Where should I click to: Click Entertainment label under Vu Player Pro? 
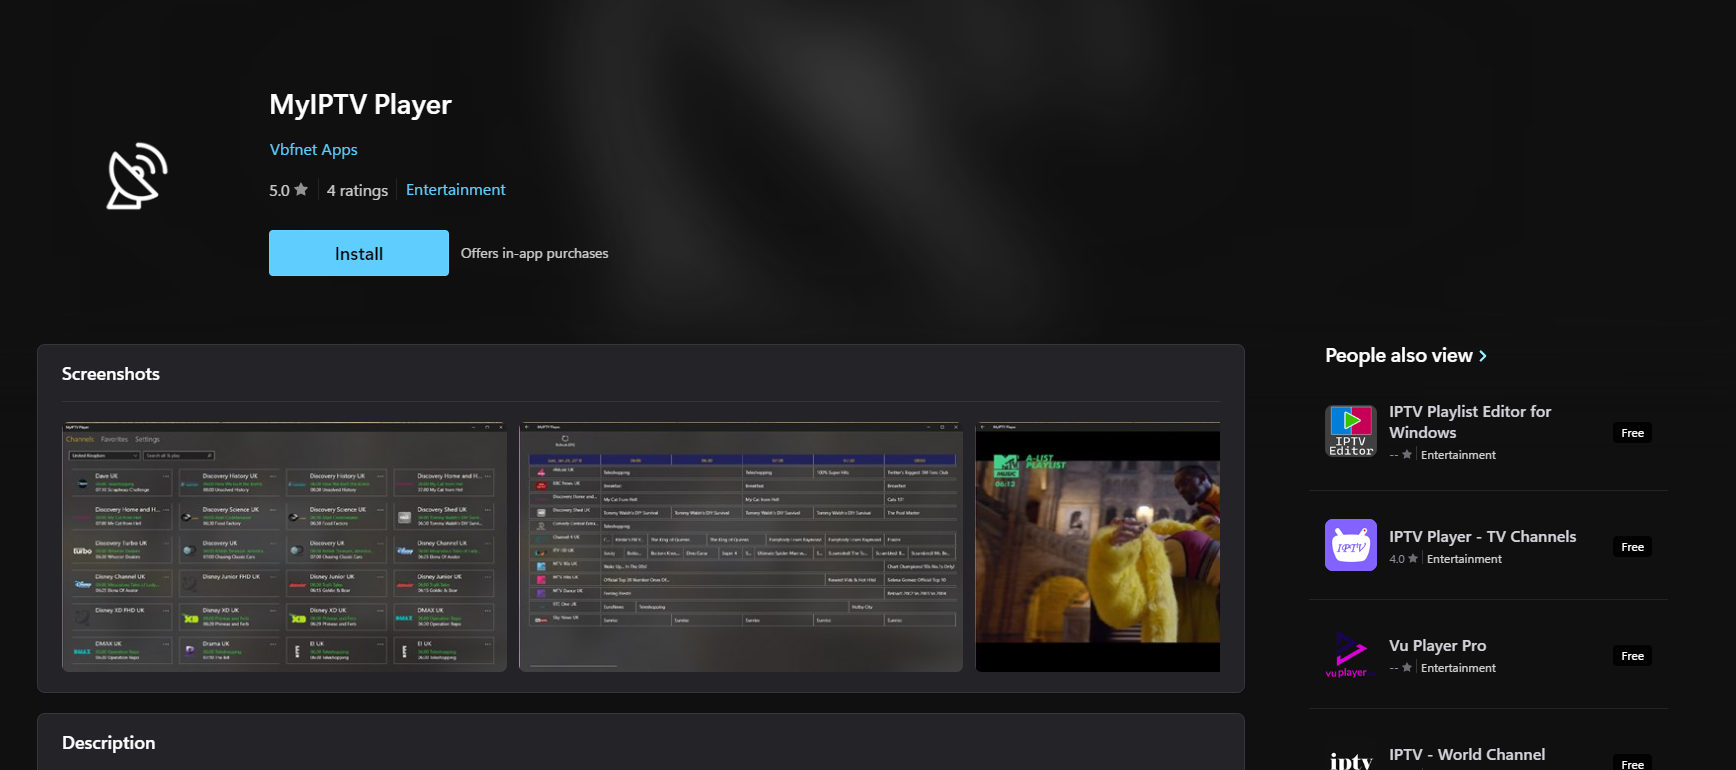point(1458,668)
